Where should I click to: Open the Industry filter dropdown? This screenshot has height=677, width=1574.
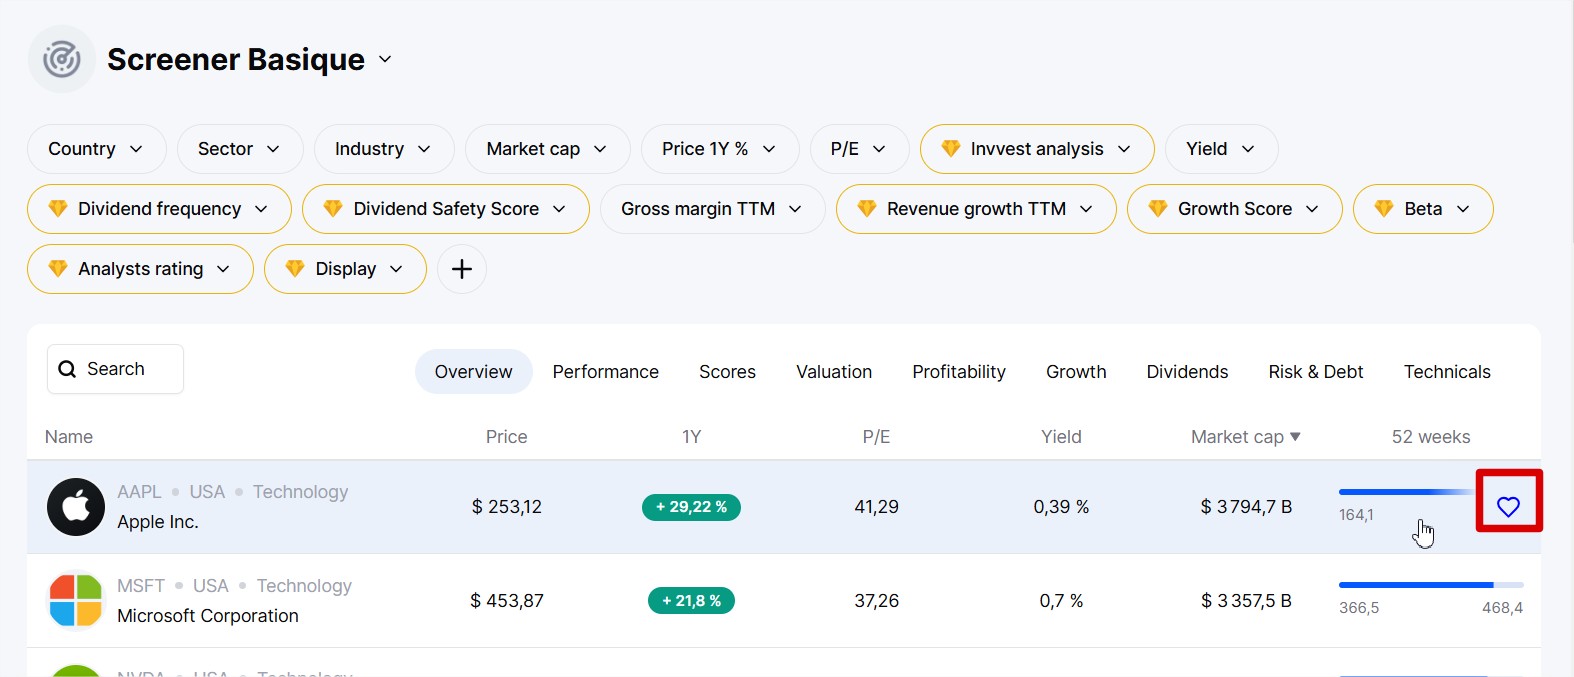(384, 149)
